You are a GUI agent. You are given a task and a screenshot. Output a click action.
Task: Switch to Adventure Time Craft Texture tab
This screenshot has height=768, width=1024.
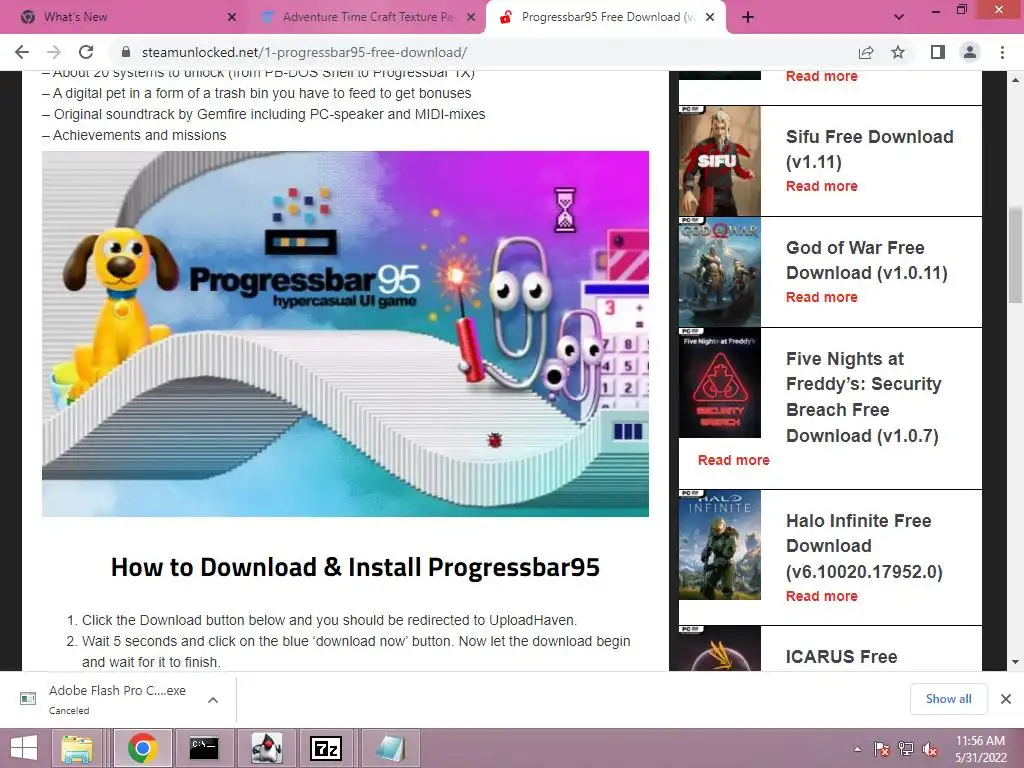368,17
